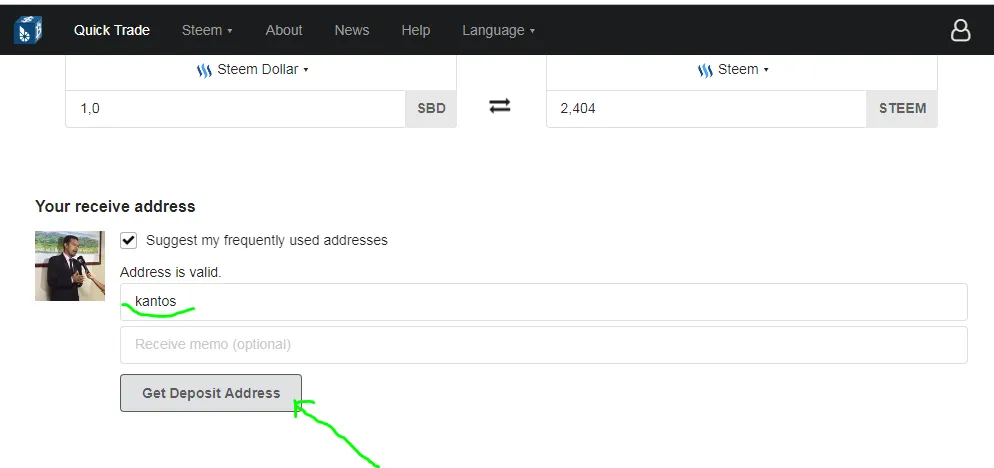Viewport: 994px width, 468px height.
Task: Open the About page
Action: (284, 30)
